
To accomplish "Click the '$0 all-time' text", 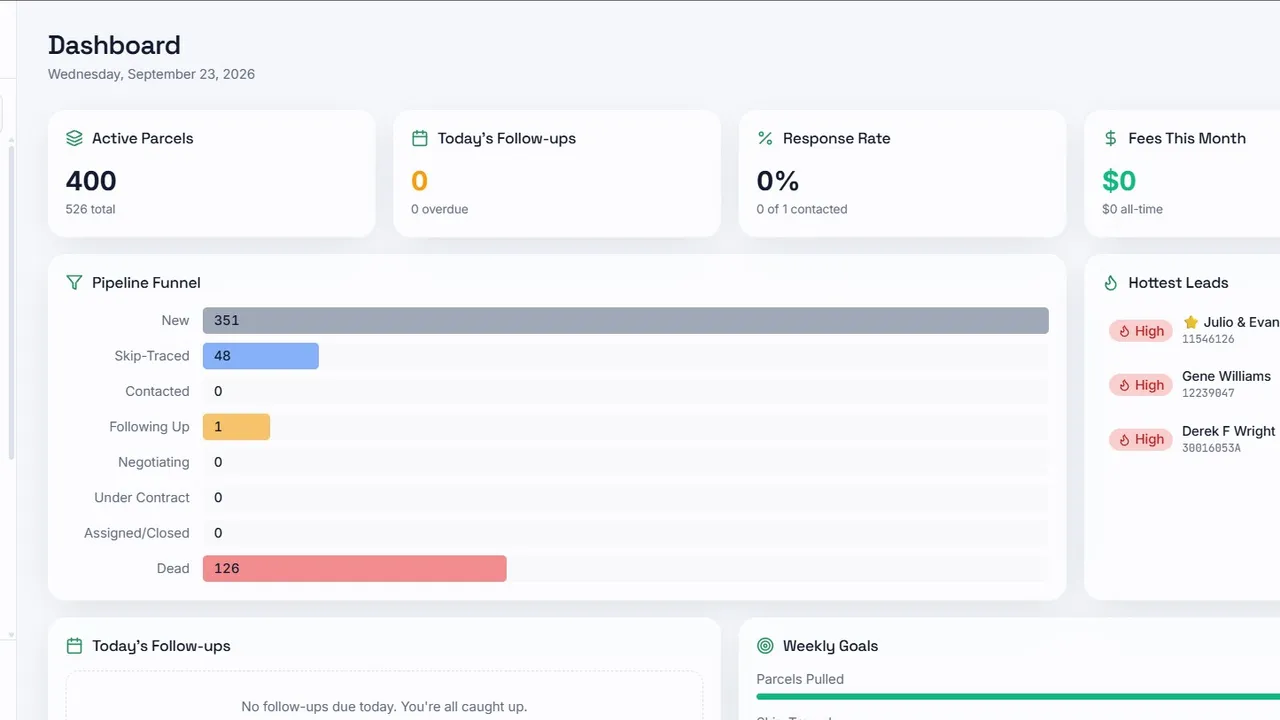I will coord(1132,210).
